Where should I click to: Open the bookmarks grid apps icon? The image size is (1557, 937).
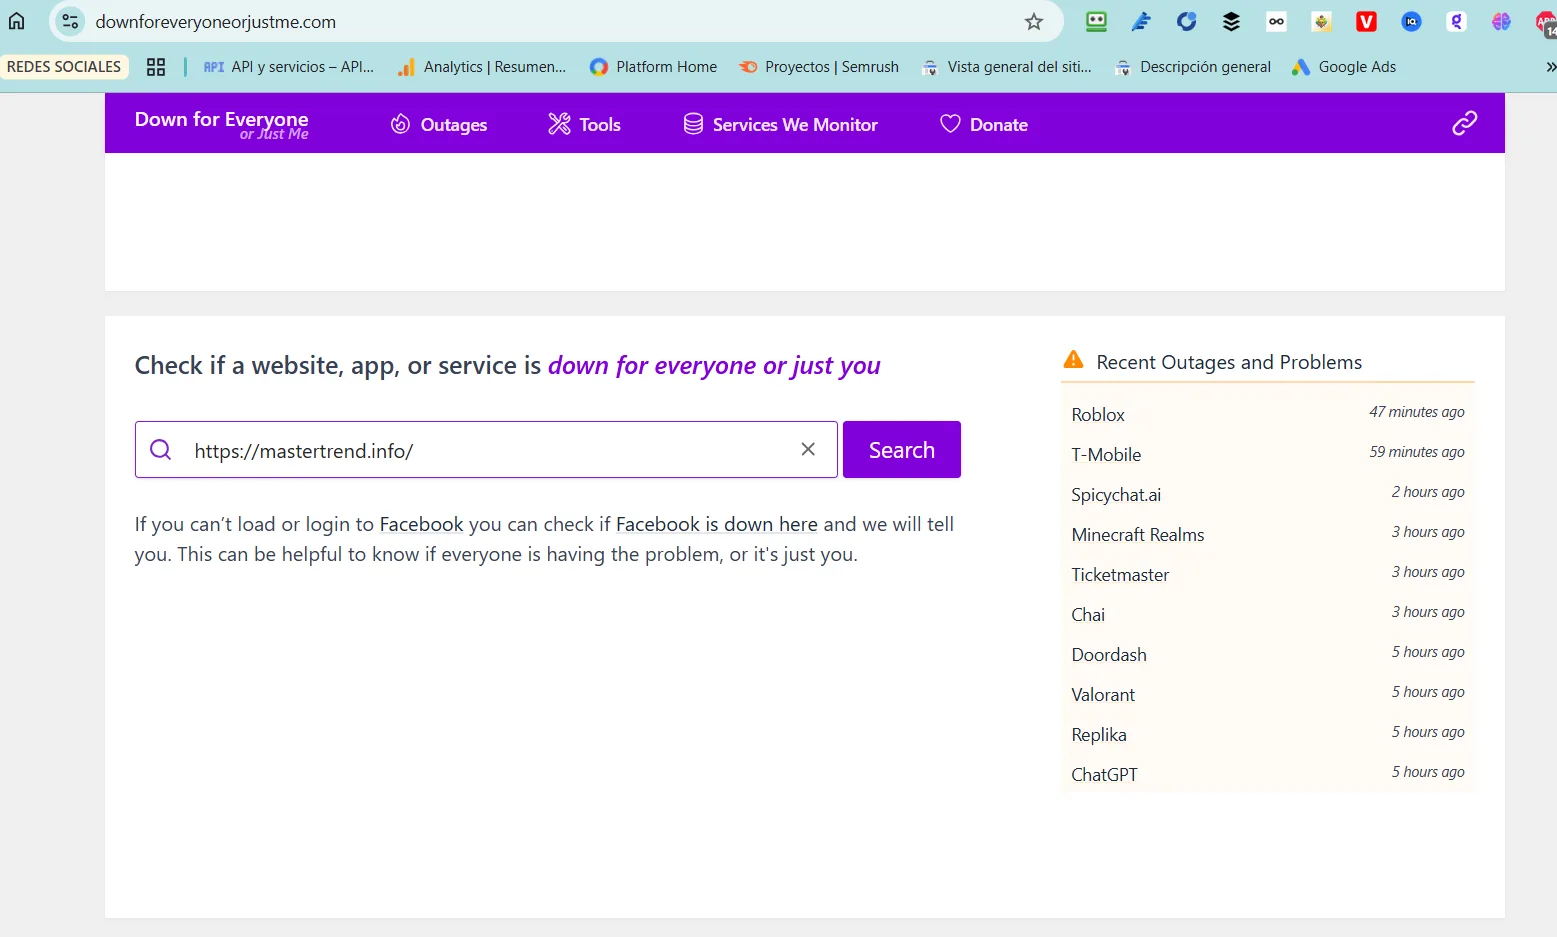[x=156, y=67]
